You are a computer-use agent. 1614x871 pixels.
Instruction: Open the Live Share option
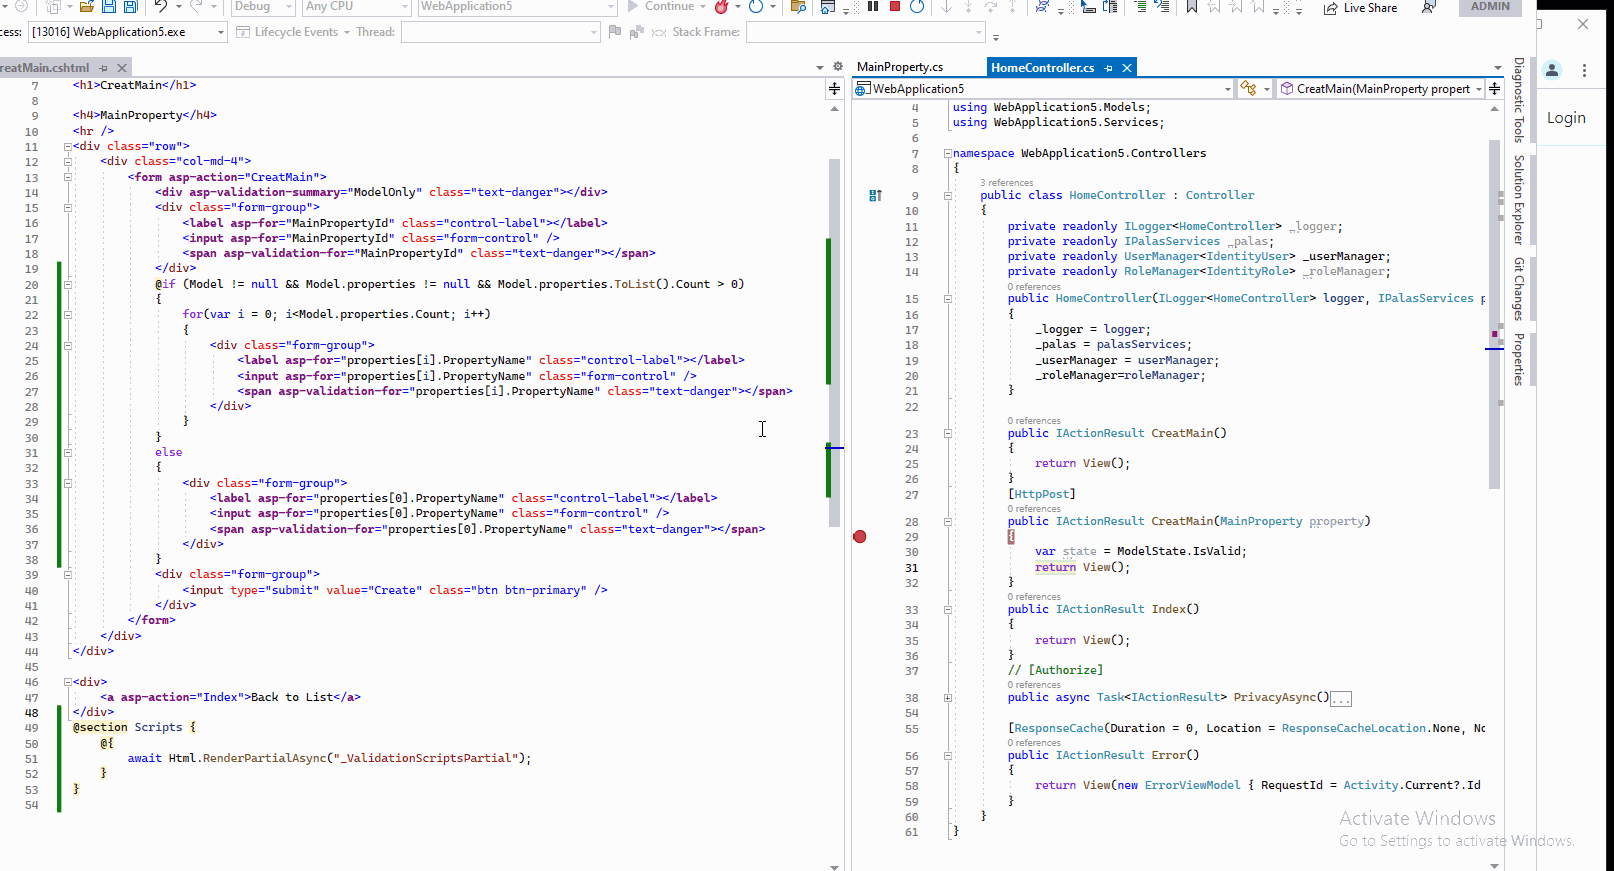pos(1360,8)
